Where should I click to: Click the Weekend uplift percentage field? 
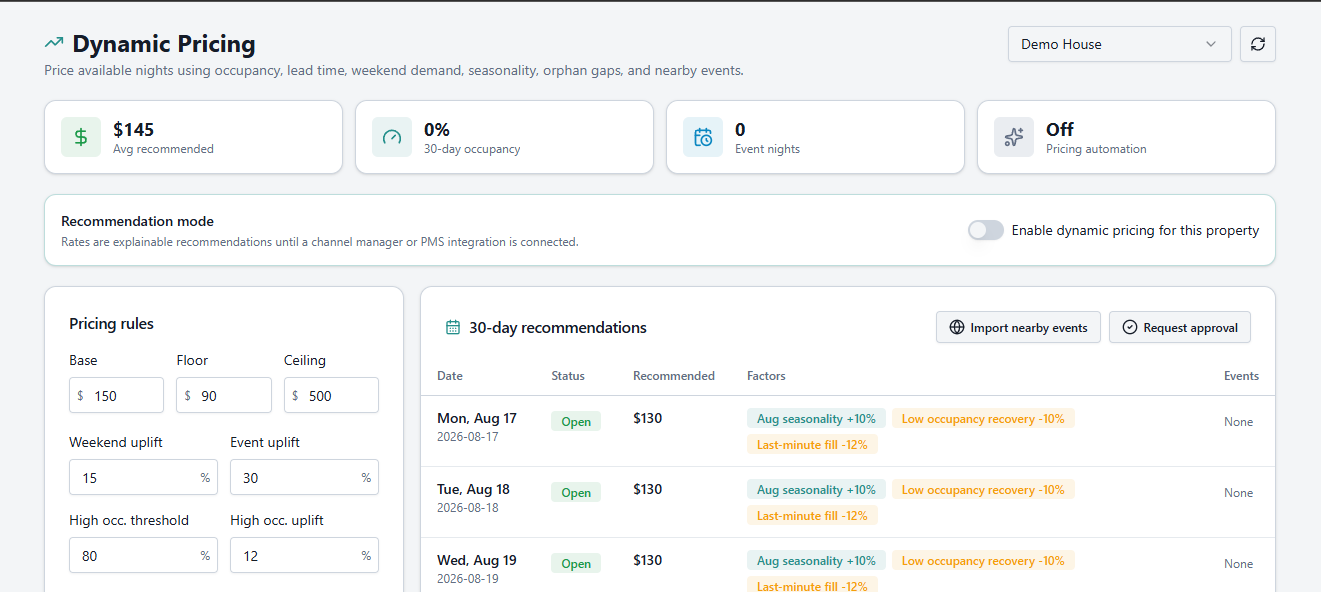pyautogui.click(x=143, y=477)
